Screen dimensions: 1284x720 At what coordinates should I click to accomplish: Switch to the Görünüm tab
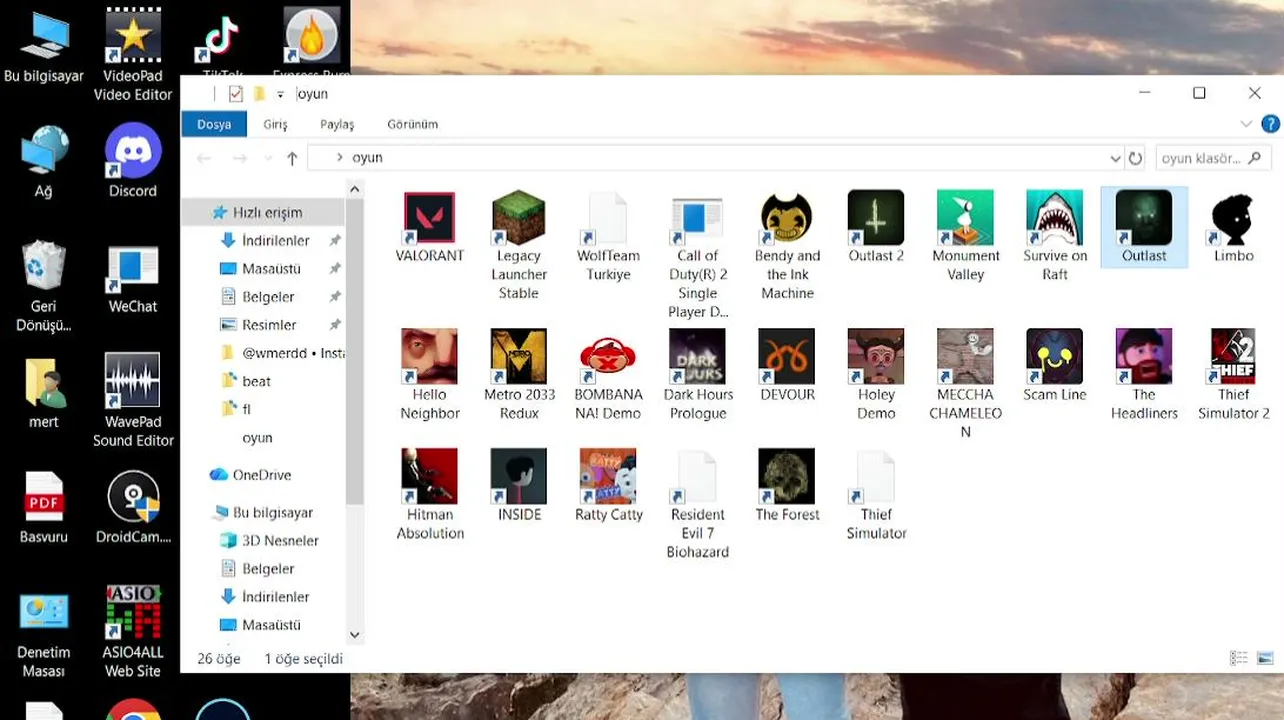pos(413,124)
